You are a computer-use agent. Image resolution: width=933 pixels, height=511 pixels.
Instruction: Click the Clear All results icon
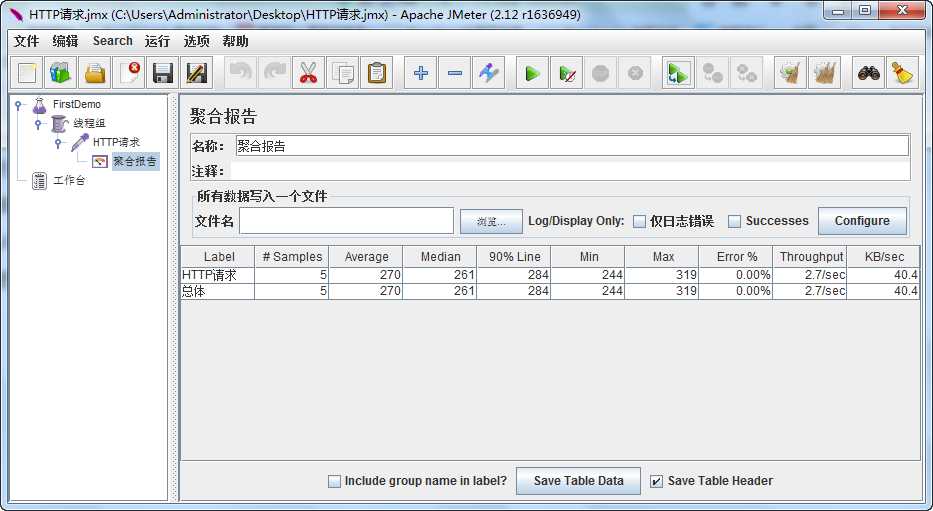click(x=825, y=73)
